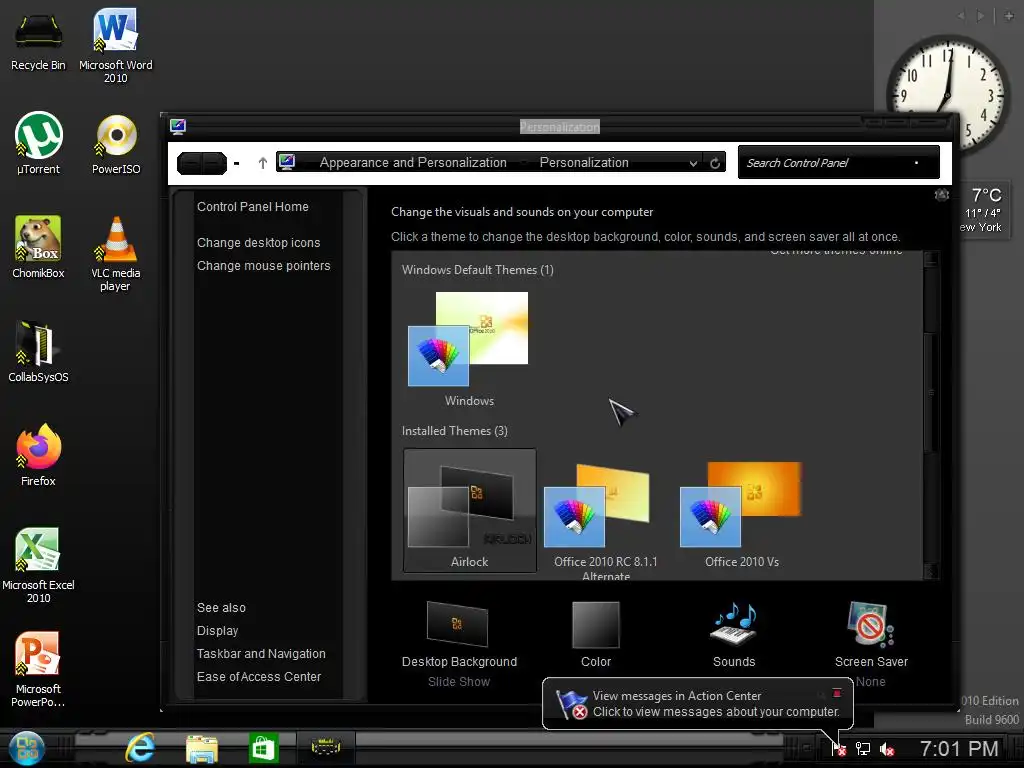Click the network tray icon

(x=863, y=749)
